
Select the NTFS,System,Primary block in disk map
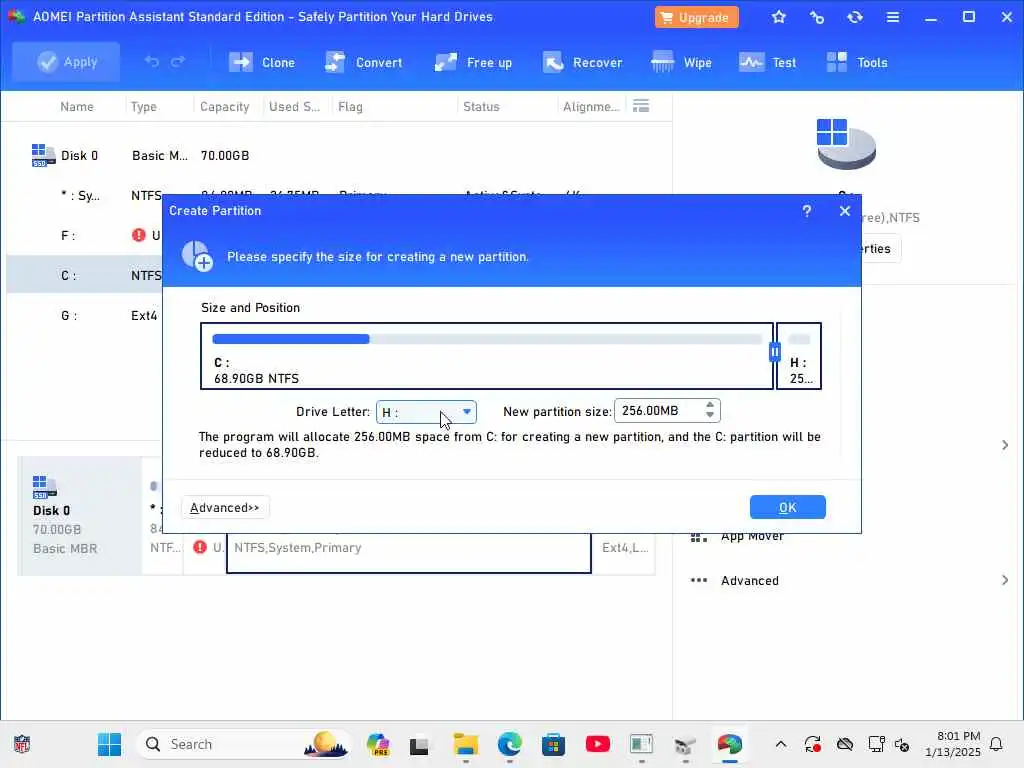coord(409,552)
